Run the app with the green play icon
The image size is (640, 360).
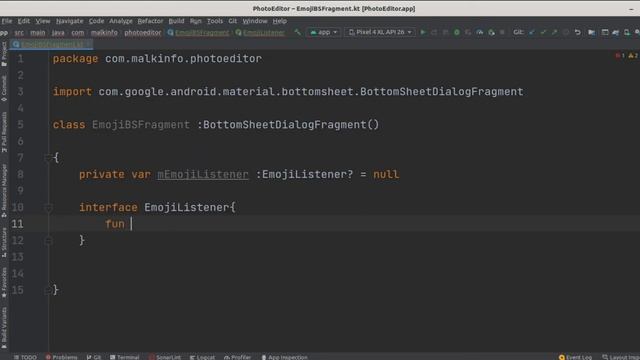pos(423,32)
